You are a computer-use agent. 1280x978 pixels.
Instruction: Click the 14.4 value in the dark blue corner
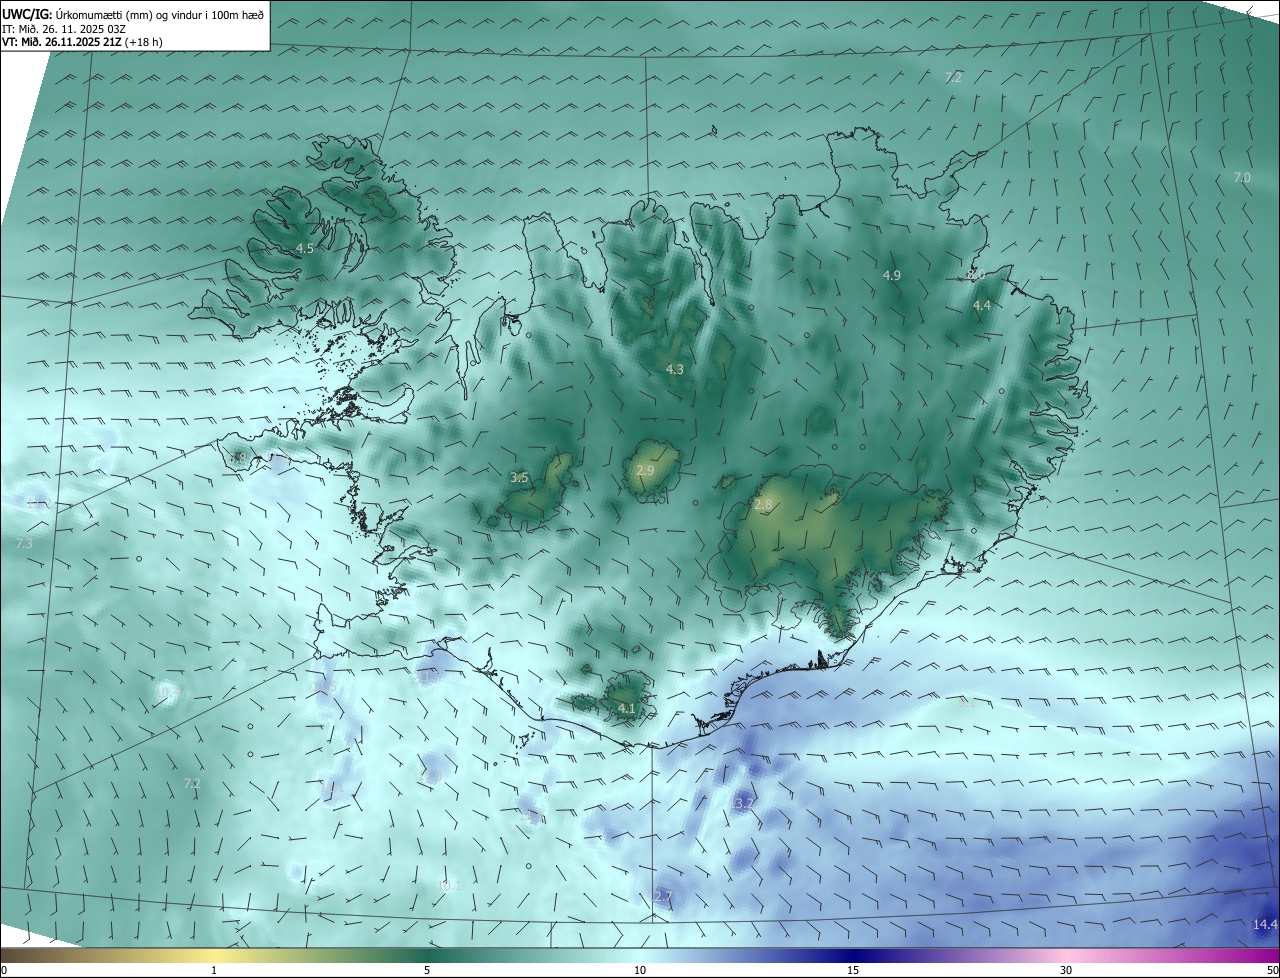(1265, 925)
